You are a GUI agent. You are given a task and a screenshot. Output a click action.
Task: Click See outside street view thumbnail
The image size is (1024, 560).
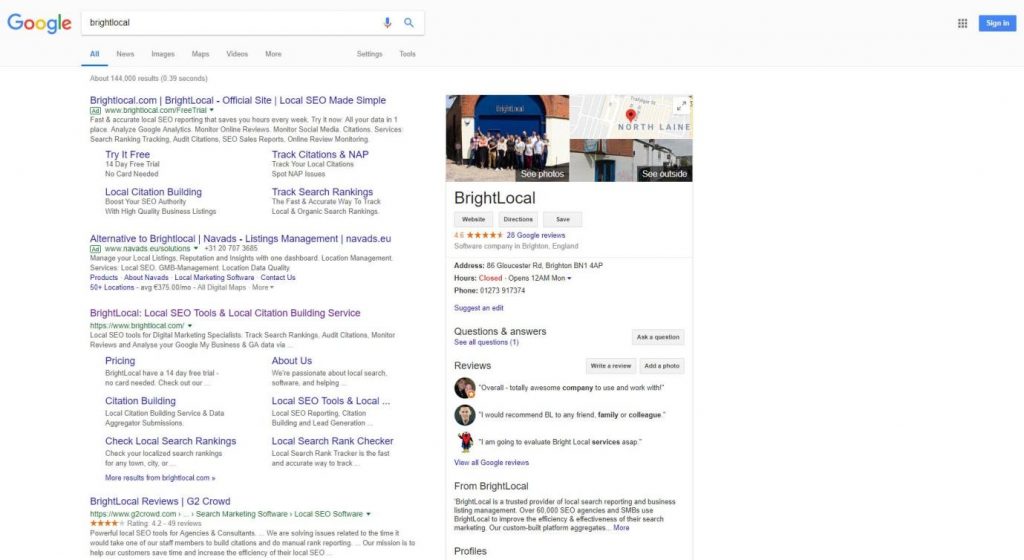click(632, 160)
